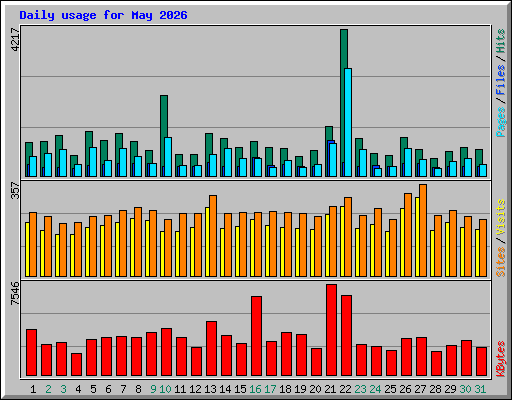The height and width of the screenshot is (400, 512).
Task: Select day label 4 on the x-axis
Action: 78,389
